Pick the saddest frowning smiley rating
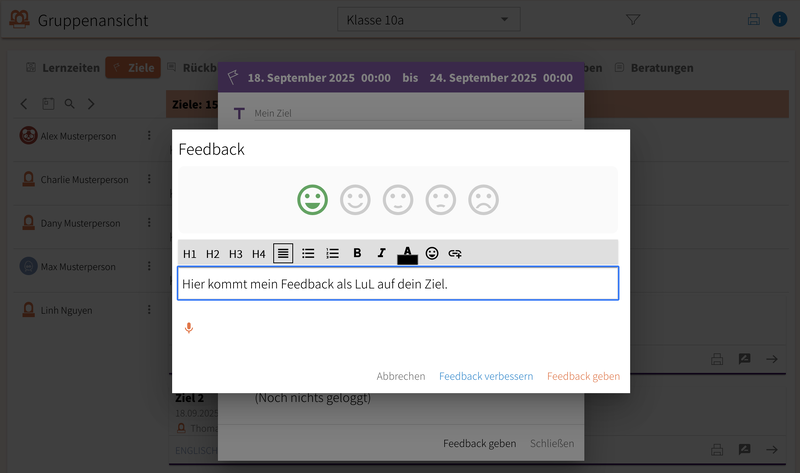 pos(483,200)
